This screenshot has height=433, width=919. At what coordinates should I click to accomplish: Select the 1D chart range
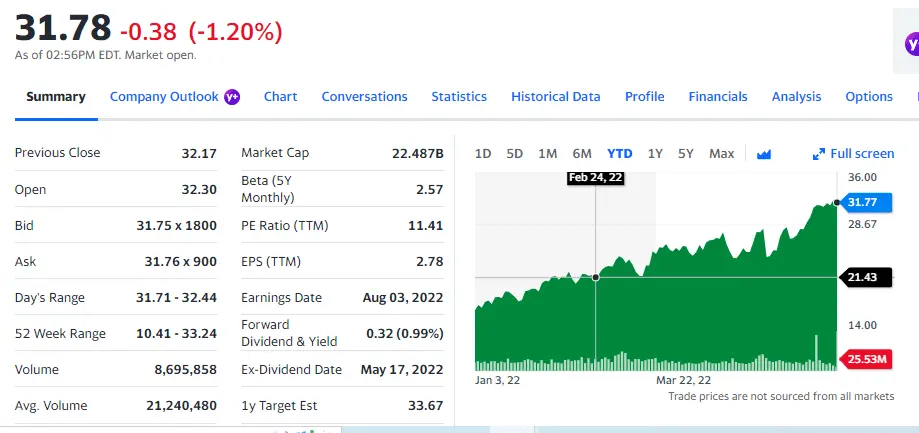(x=483, y=154)
